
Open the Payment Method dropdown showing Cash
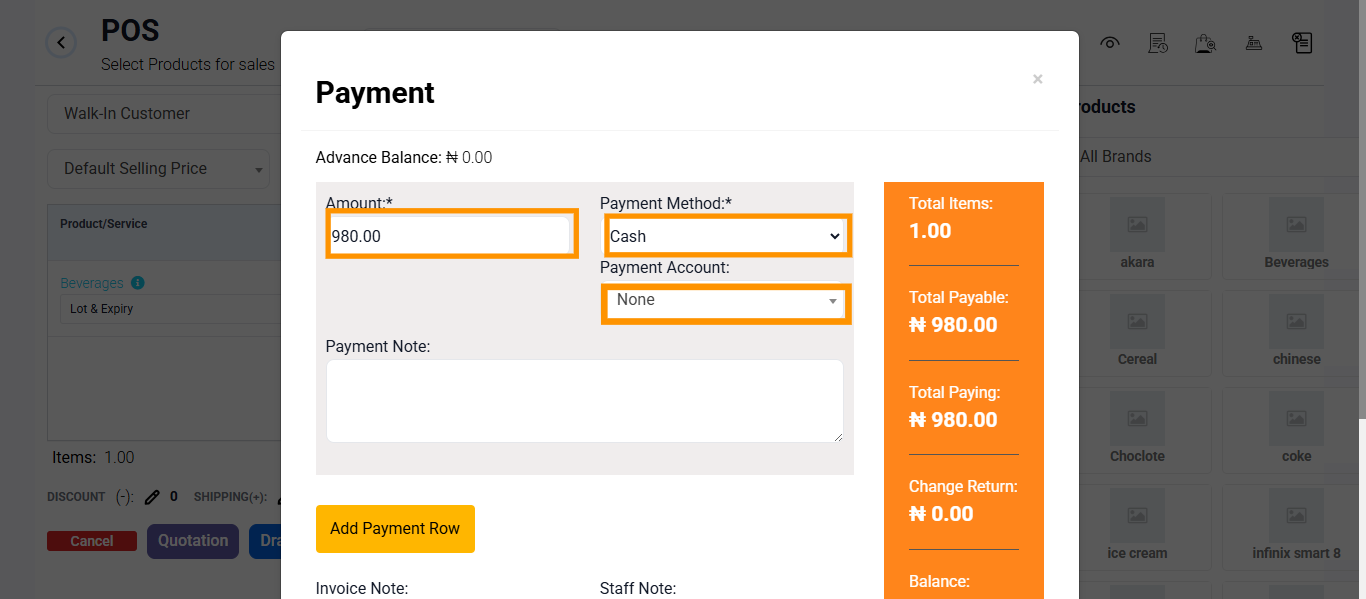coord(727,236)
